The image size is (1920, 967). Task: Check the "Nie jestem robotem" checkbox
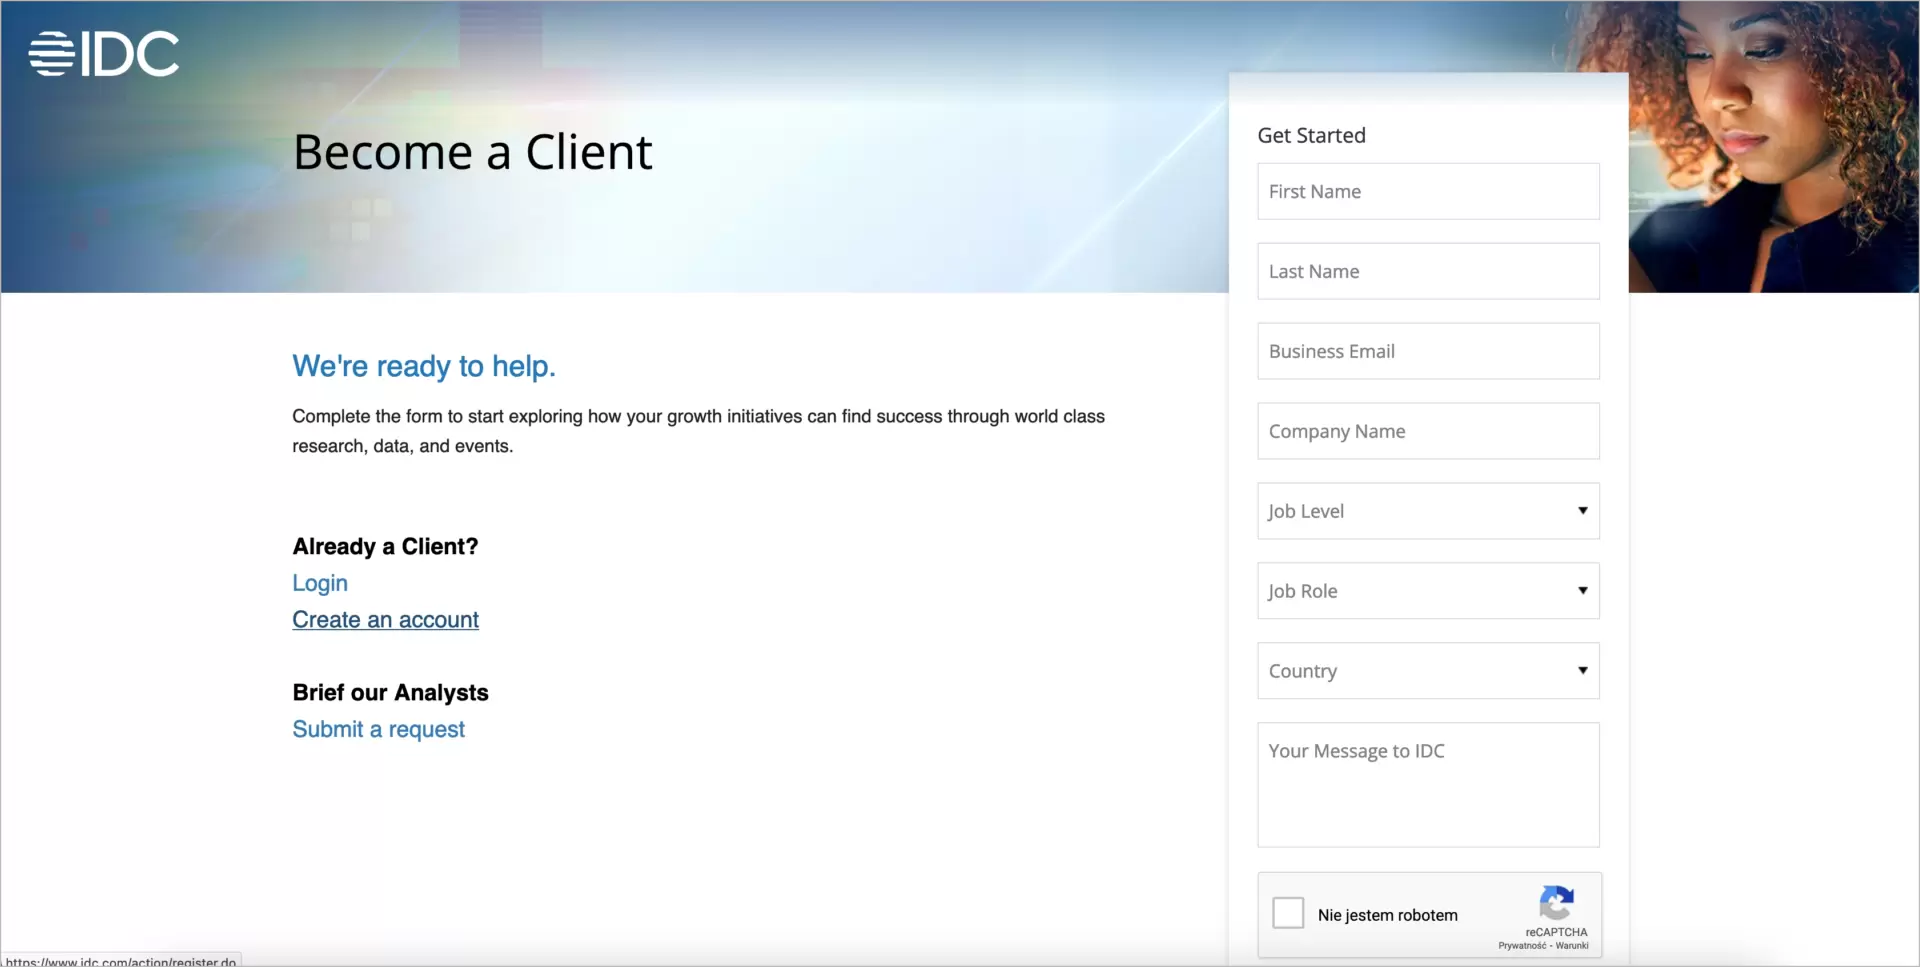pyautogui.click(x=1287, y=913)
